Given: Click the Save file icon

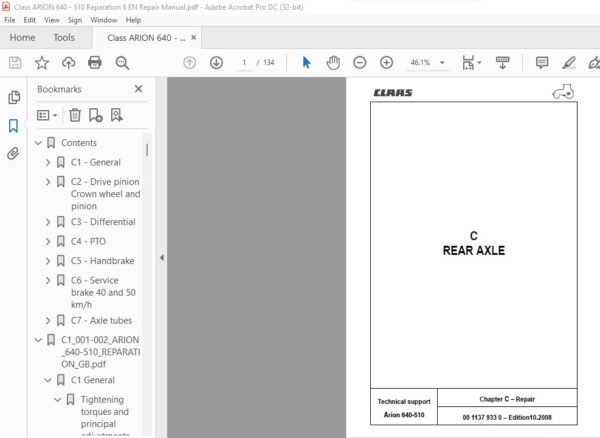Looking at the screenshot, I should pyautogui.click(x=15, y=62).
